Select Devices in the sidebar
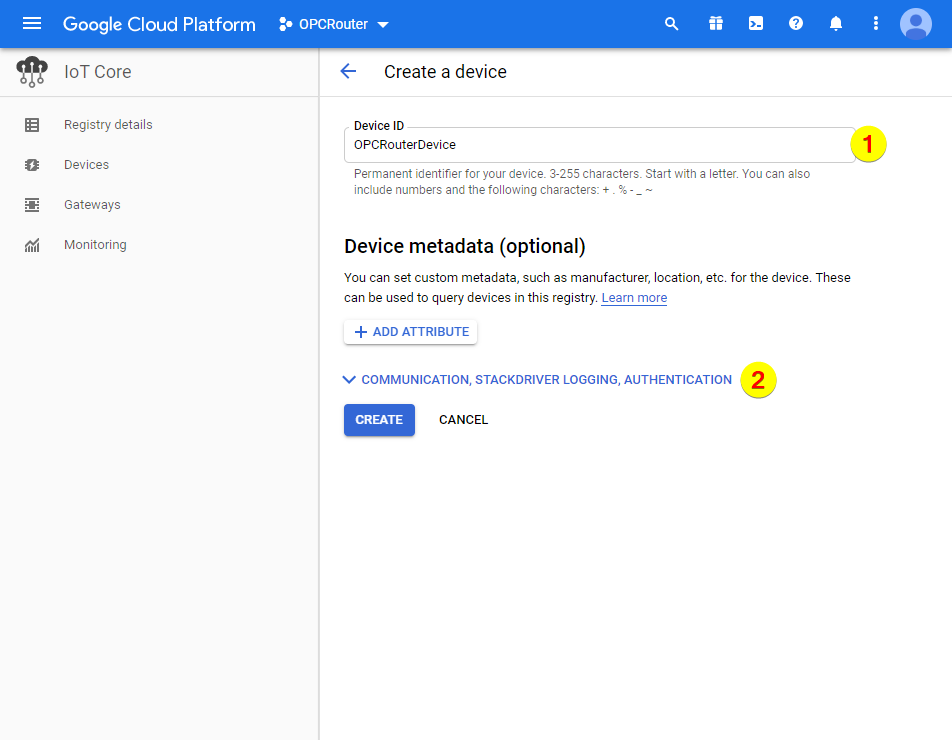Image resolution: width=952 pixels, height=740 pixels. 86,165
